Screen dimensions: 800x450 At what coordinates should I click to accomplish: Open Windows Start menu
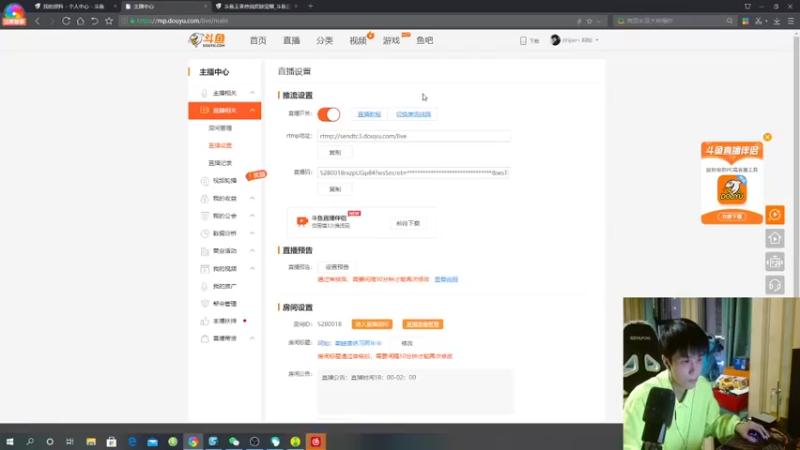click(10, 441)
